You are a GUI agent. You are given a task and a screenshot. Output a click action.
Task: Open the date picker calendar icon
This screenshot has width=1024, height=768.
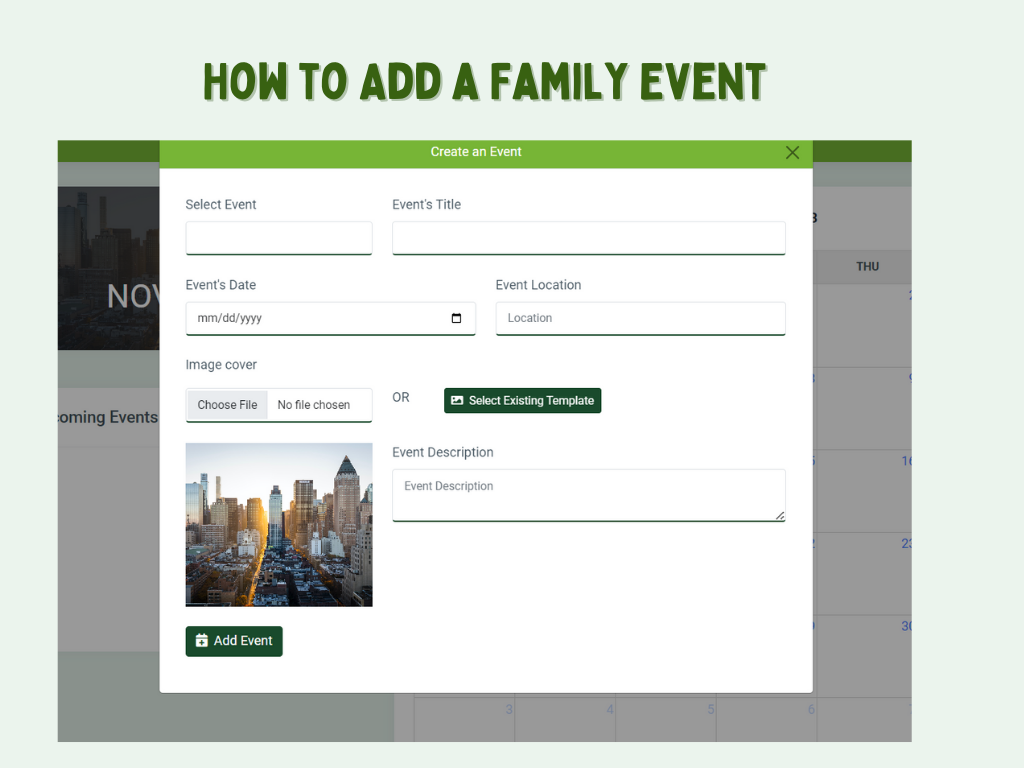(457, 319)
